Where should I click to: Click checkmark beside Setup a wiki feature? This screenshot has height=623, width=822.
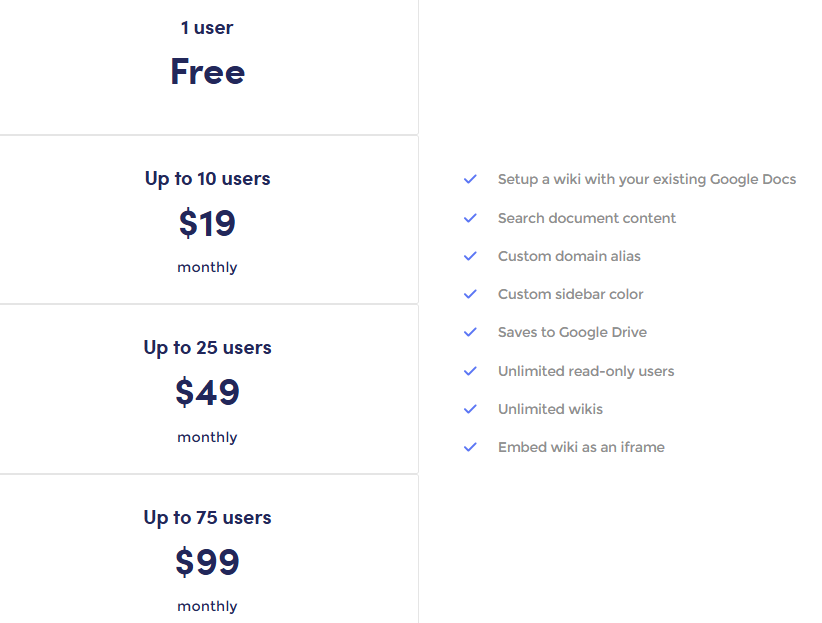[470, 179]
